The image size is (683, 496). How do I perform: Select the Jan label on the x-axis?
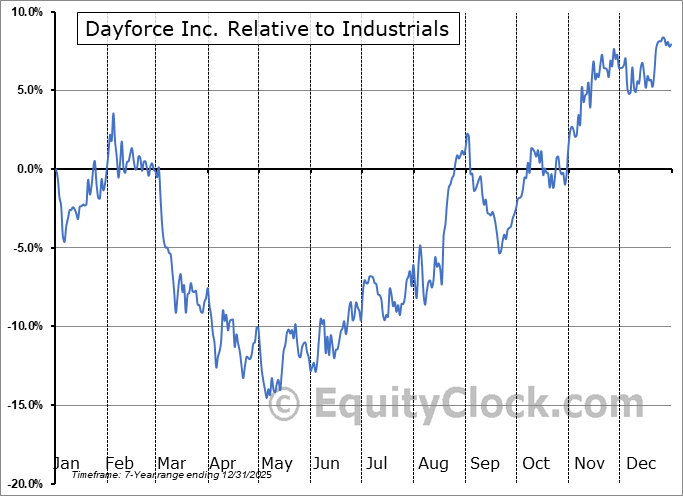tap(66, 463)
